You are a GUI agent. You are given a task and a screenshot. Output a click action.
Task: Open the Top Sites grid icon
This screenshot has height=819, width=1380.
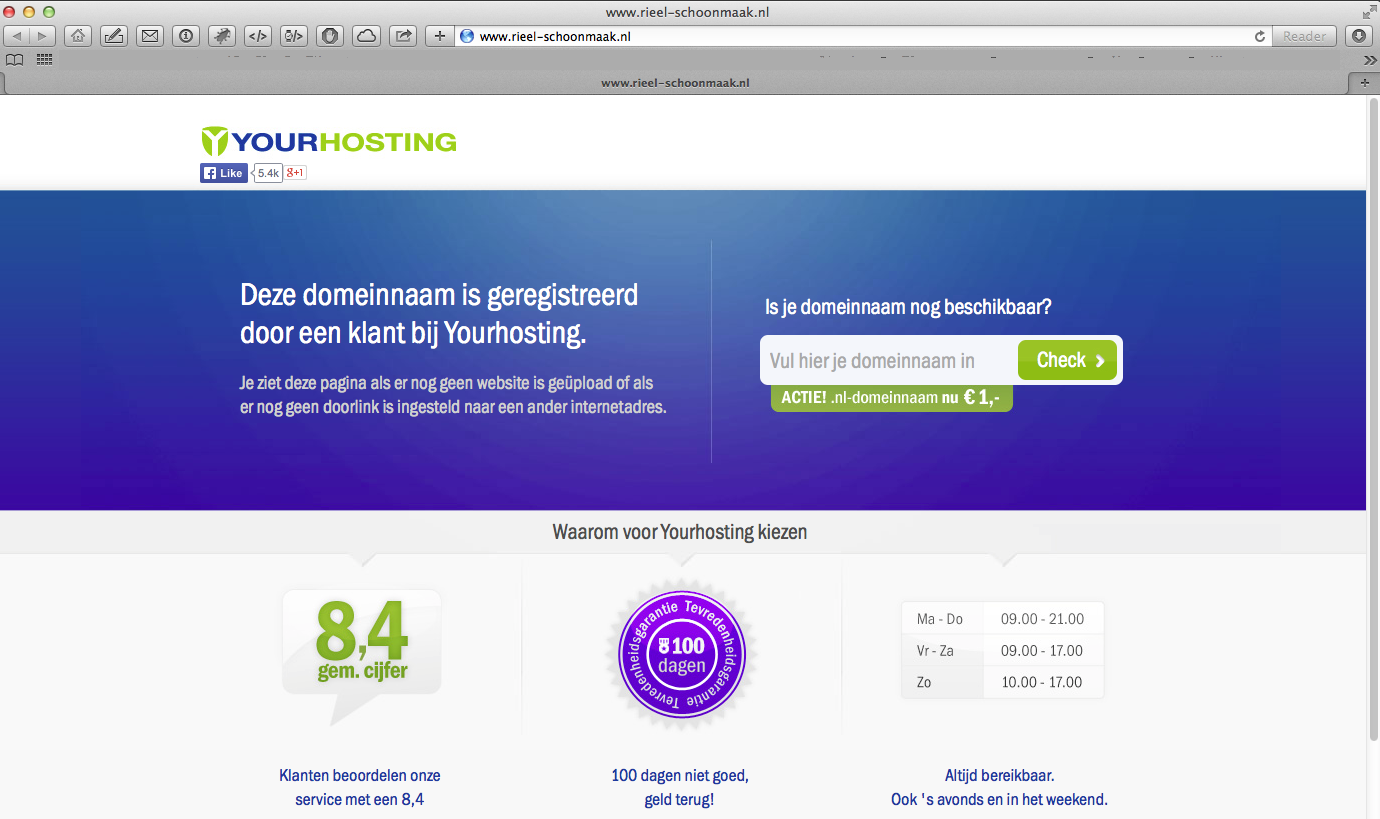click(44, 59)
